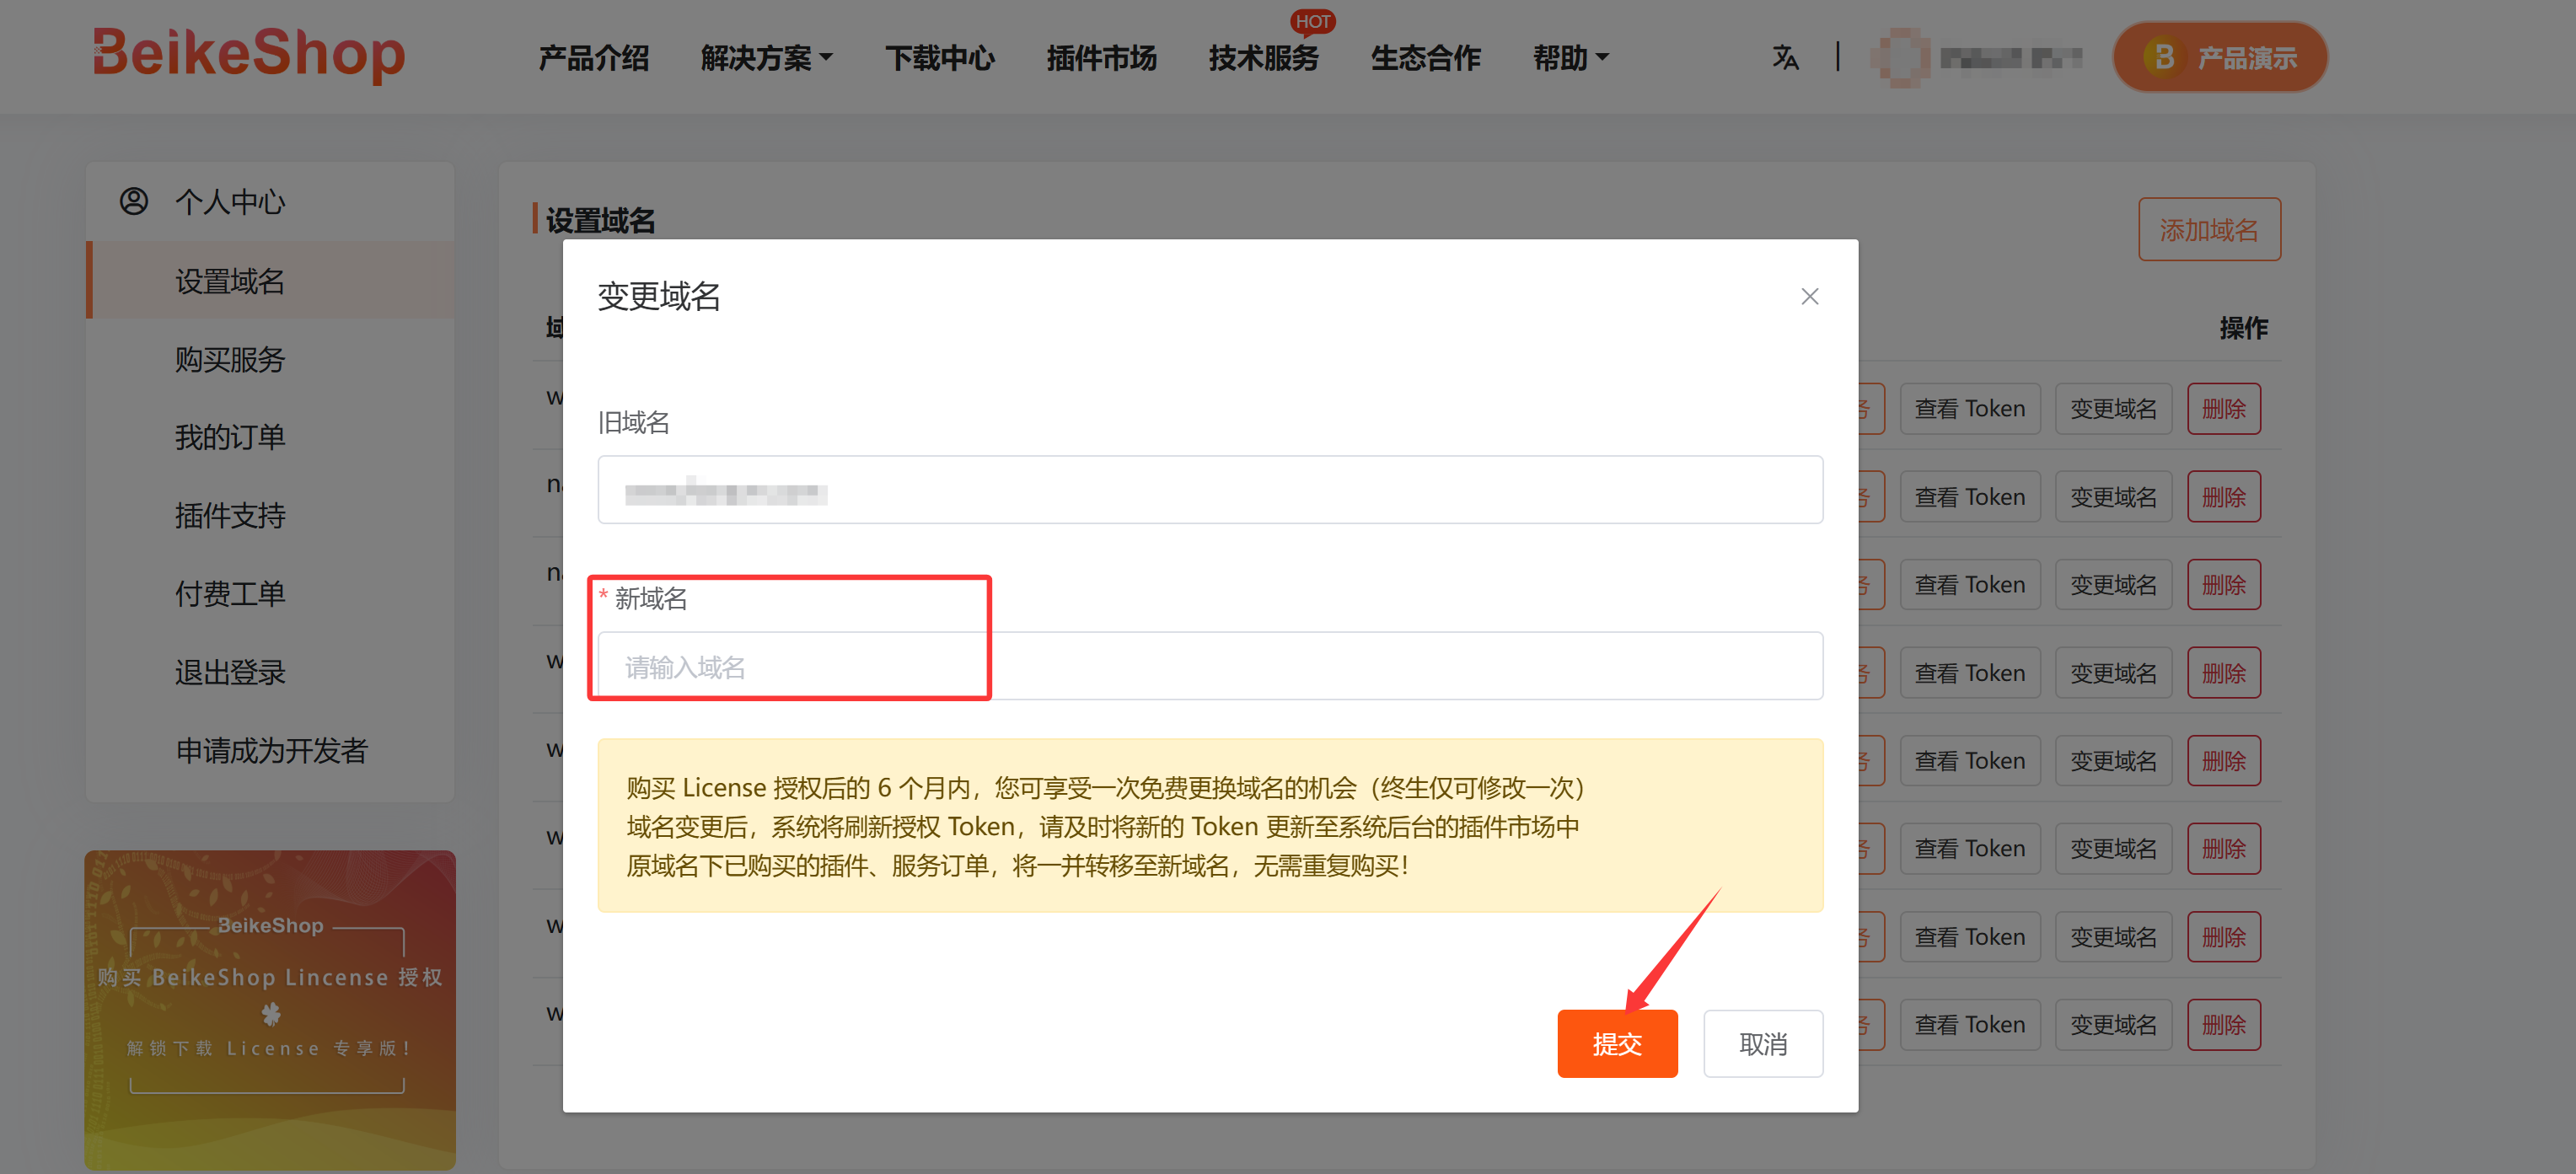Click the 添加域名 button
This screenshot has width=2576, height=1174.
tap(2209, 228)
